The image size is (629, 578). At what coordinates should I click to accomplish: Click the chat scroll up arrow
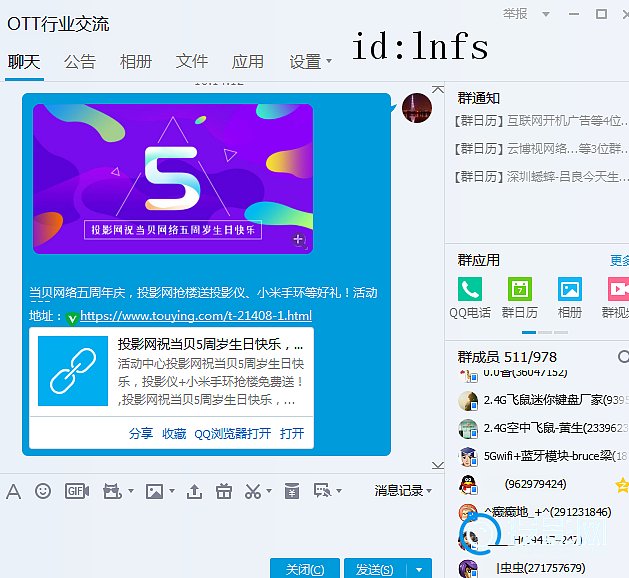pos(438,89)
